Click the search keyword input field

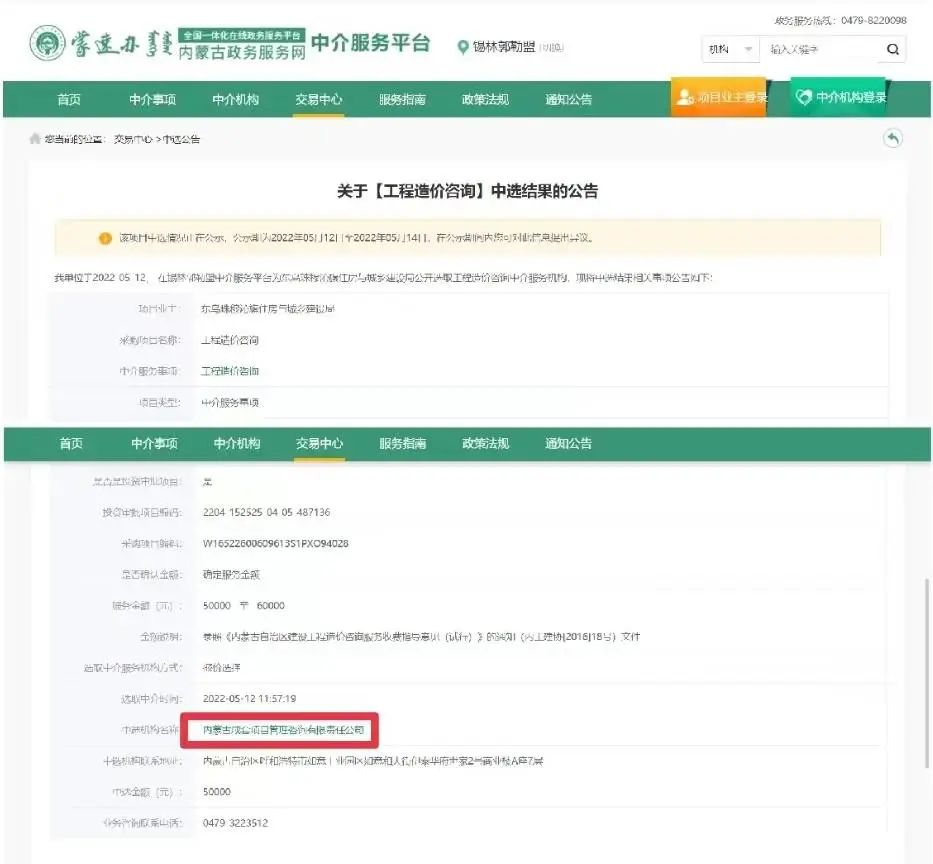pos(818,49)
